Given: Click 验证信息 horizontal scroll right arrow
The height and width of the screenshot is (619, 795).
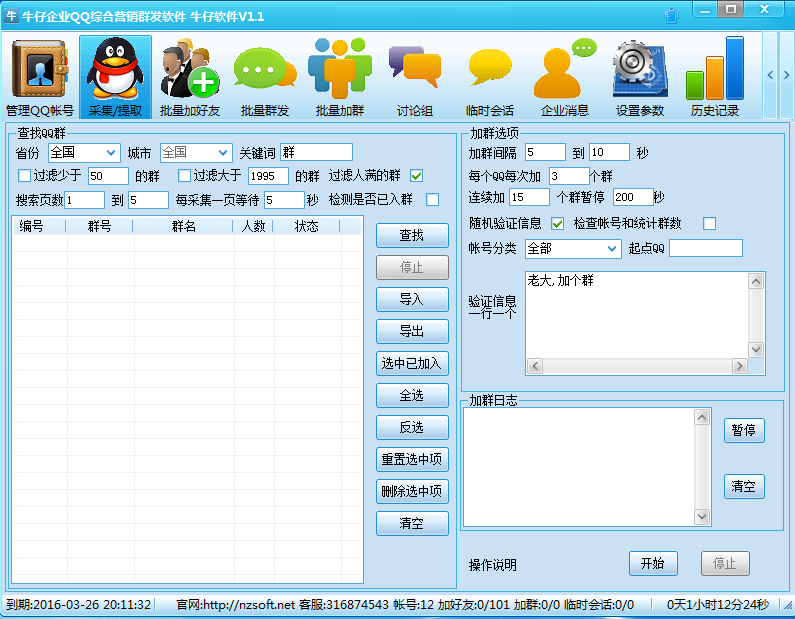Looking at the screenshot, I should point(740,366).
